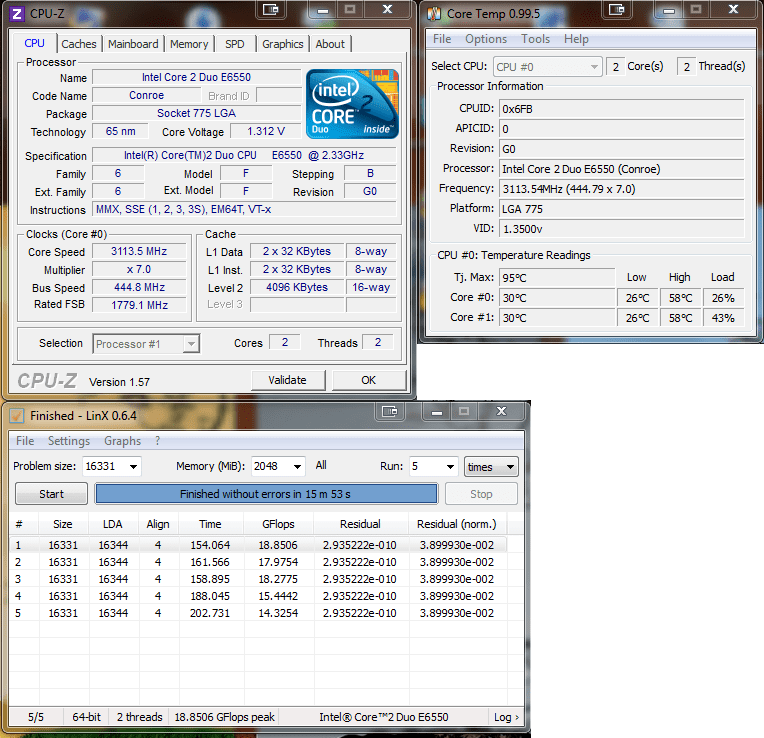Click OK in CPU-Z
The width and height of the screenshot is (764, 738).
[x=368, y=380]
